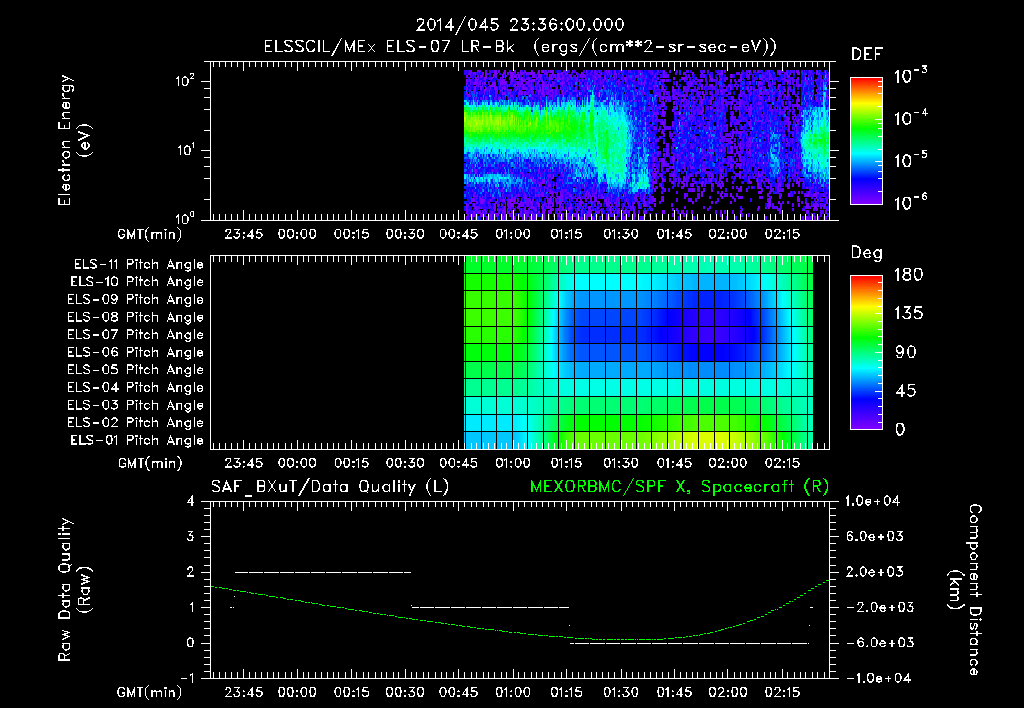Select the ELS-11 Pitch Angle row label
Image resolution: width=1024 pixels, height=708 pixels.
[x=138, y=265]
